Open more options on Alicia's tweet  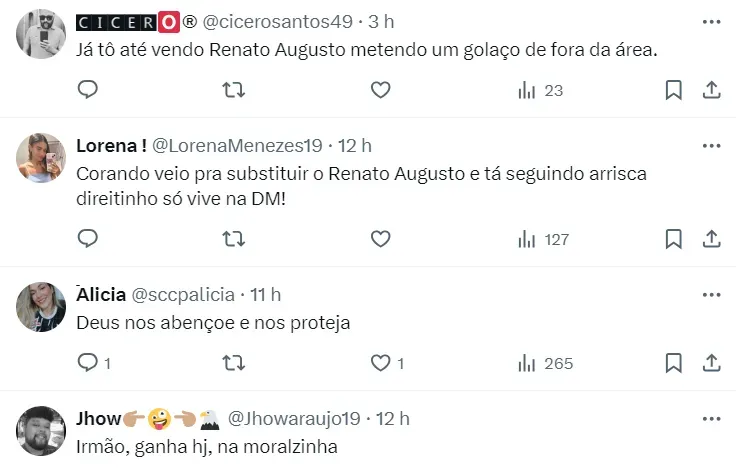pos(711,295)
